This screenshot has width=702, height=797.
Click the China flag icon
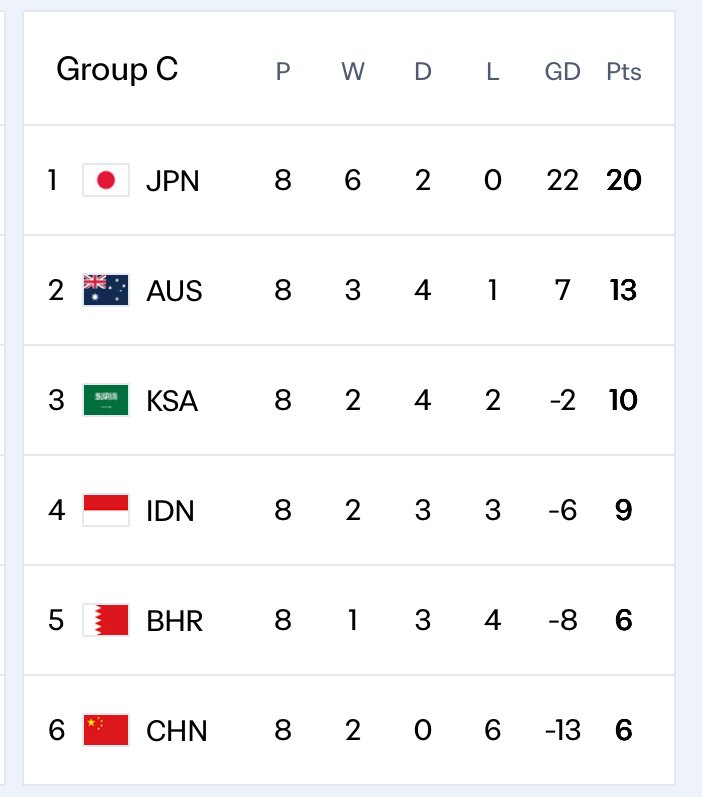106,730
